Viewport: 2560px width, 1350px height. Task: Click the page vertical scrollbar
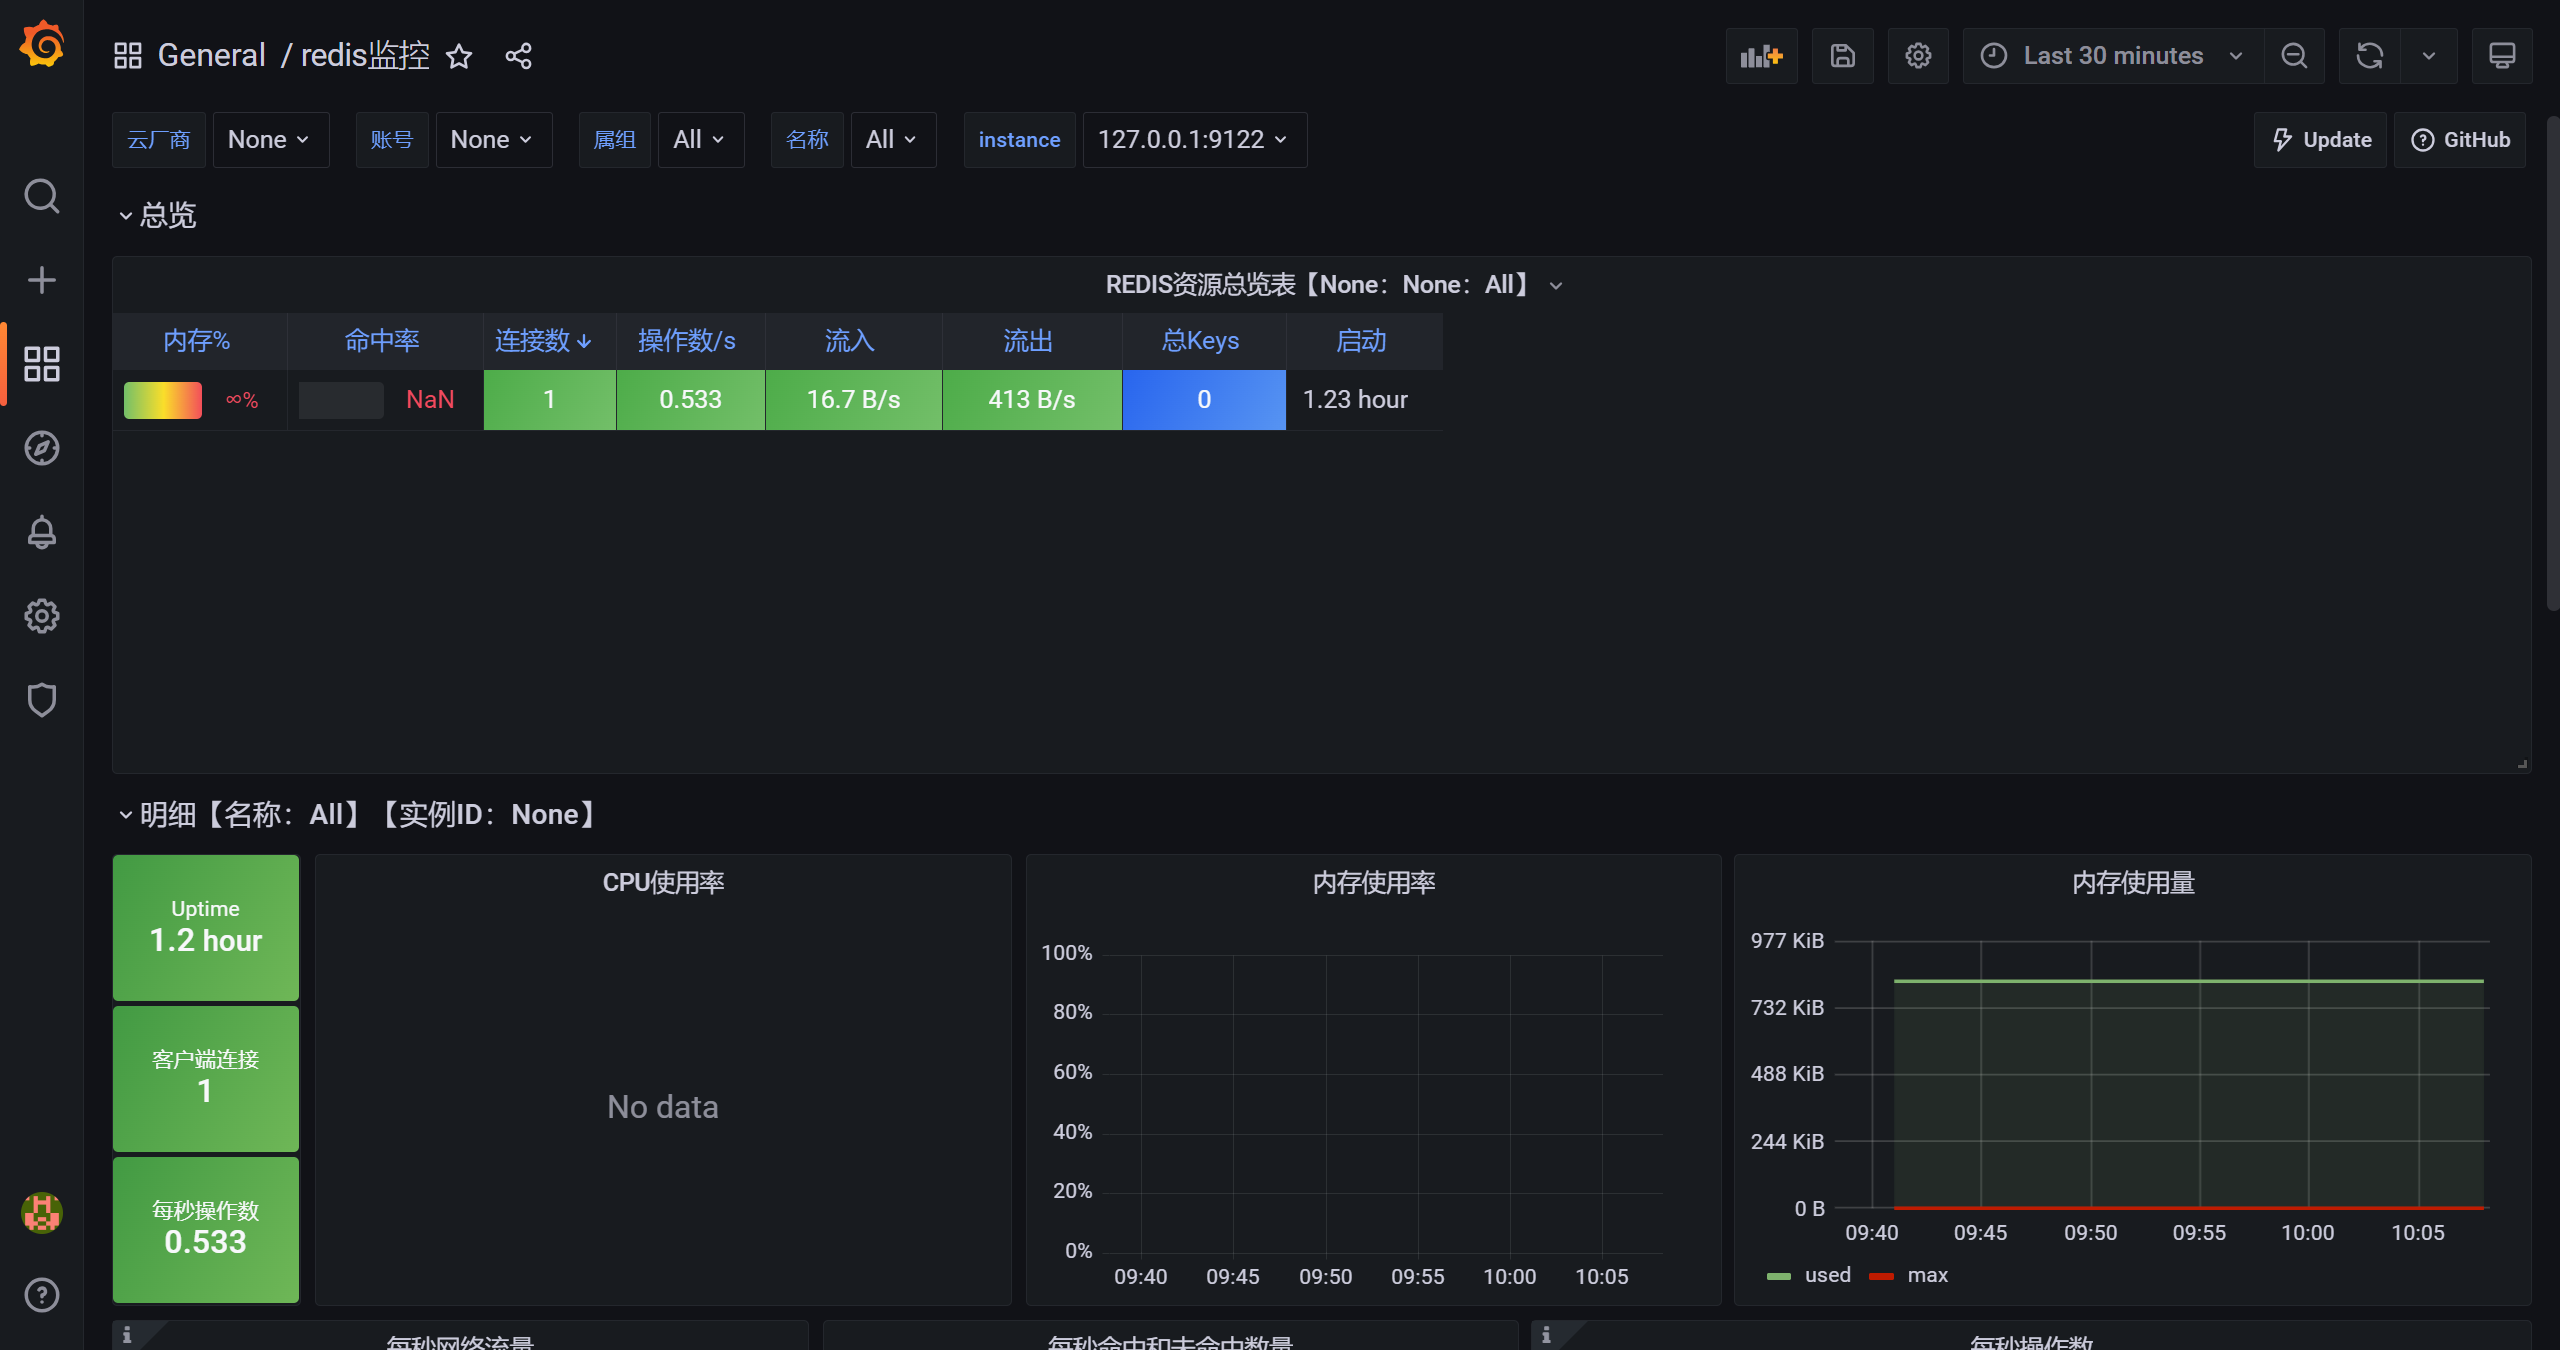click(2553, 362)
